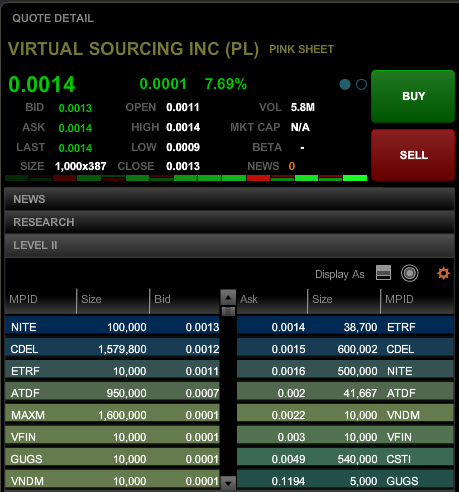Select the hollow page dot
Screen dimensions: 459x492
[361, 85]
